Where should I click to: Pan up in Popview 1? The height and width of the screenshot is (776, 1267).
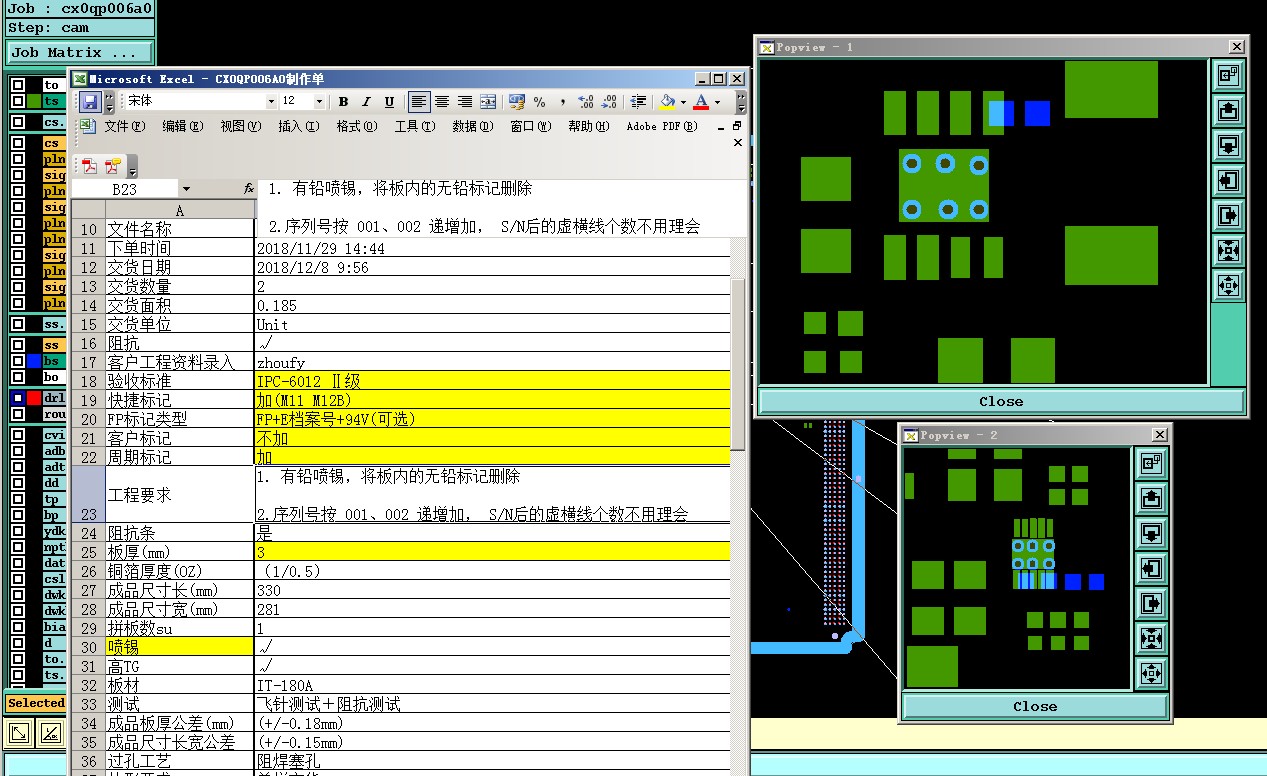tap(1229, 110)
